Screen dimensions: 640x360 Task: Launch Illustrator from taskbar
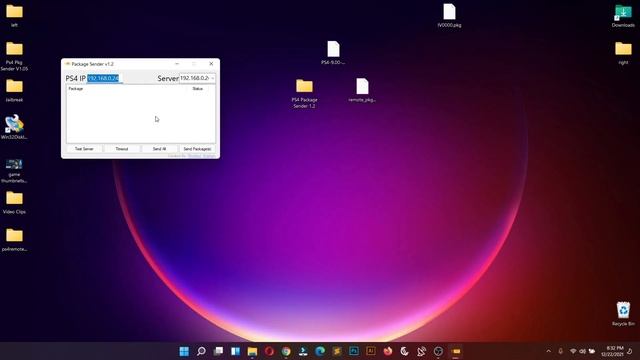[x=371, y=351]
